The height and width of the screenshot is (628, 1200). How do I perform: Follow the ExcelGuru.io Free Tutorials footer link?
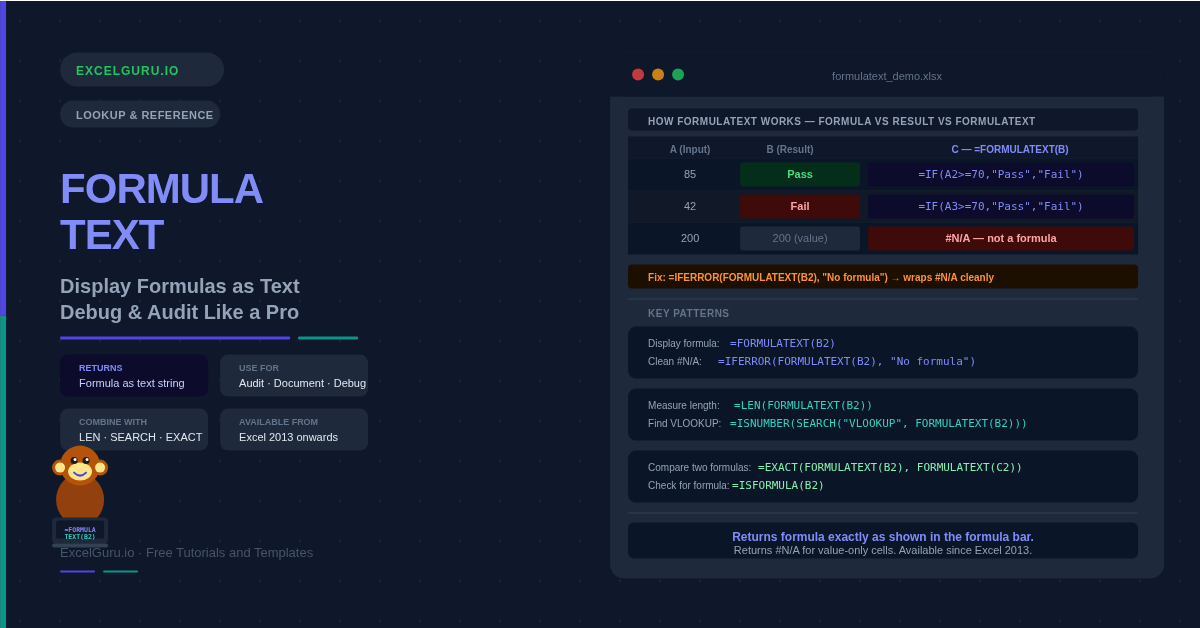[186, 553]
